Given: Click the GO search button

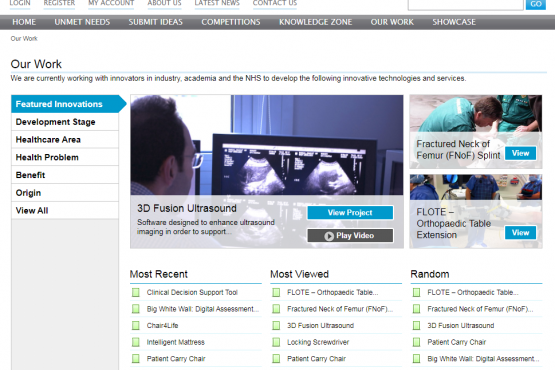Looking at the screenshot, I should tap(536, 4).
